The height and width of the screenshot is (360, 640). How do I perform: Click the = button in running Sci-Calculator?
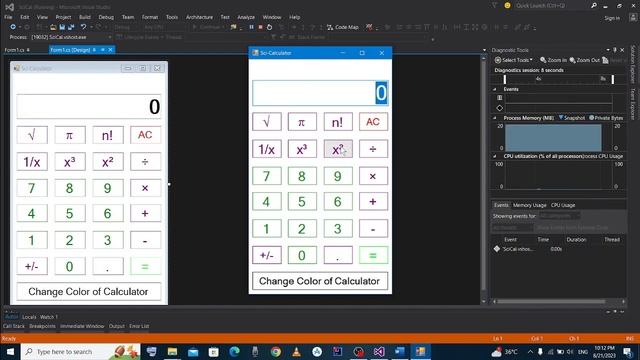[373, 255]
